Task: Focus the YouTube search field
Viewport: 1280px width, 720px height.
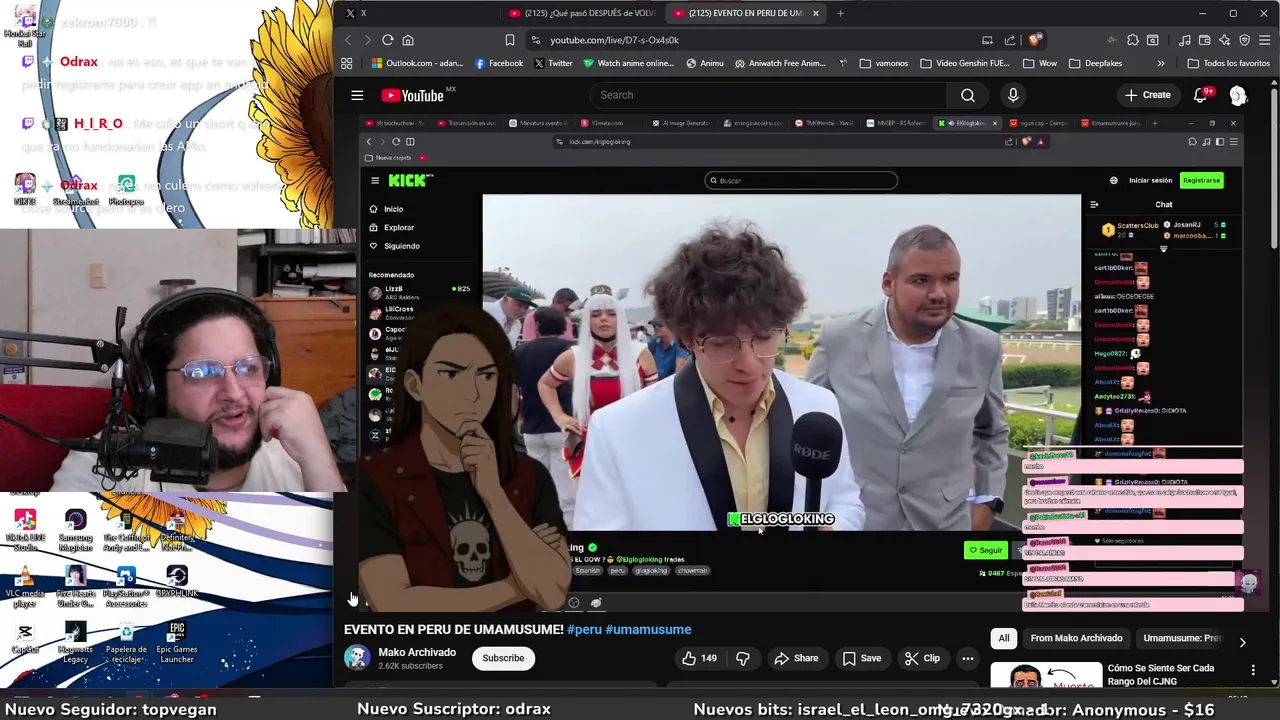Action: click(767, 95)
